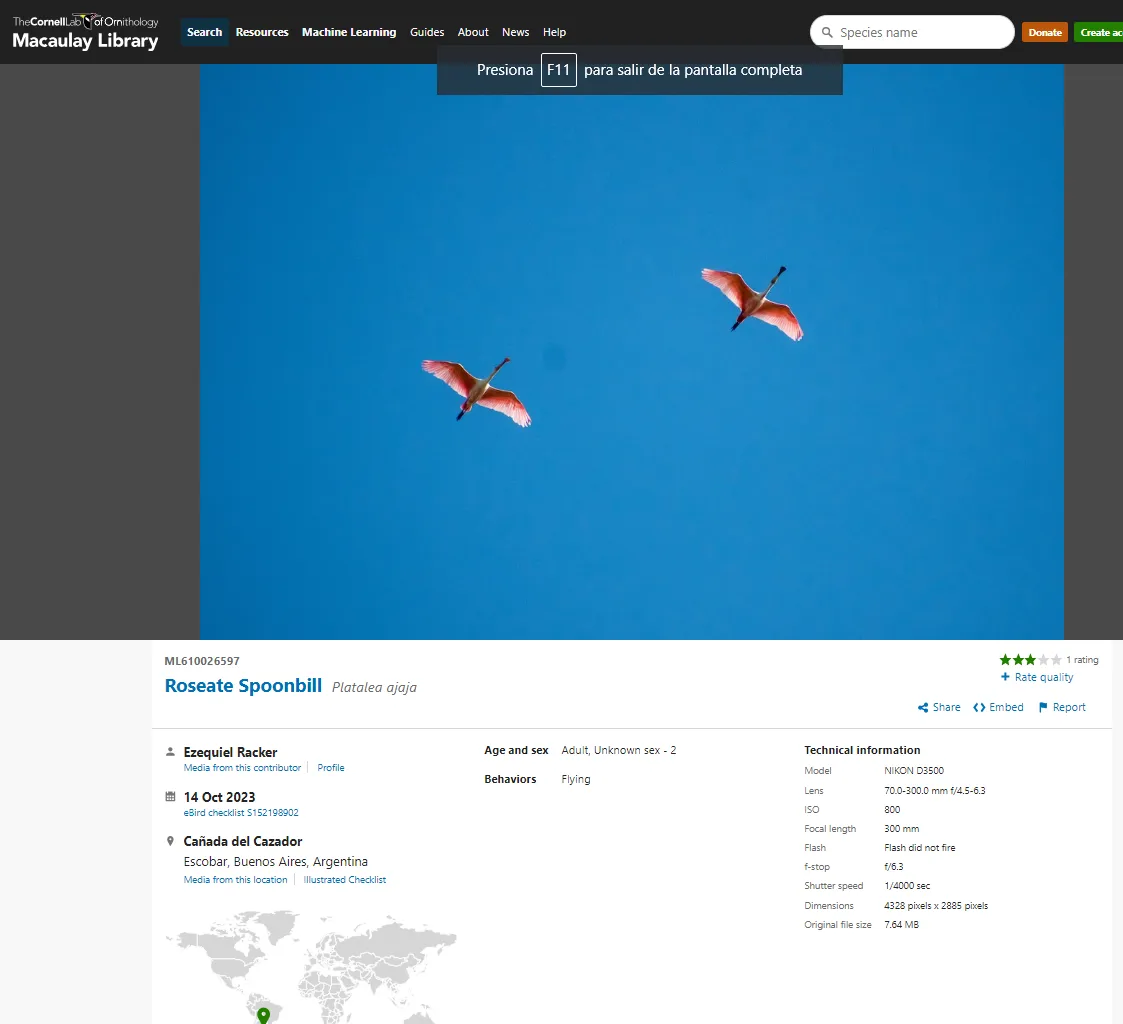Open the Machine Learning menu
The height and width of the screenshot is (1024, 1123).
[349, 32]
